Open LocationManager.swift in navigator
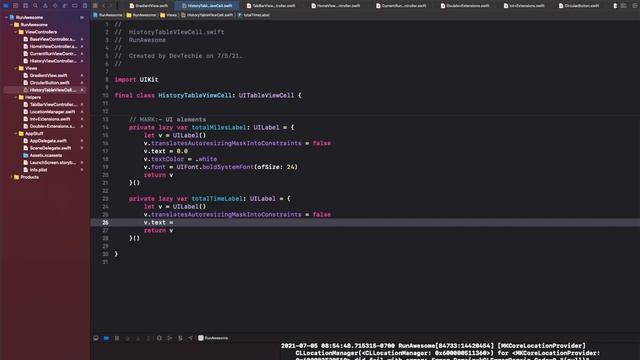The height and width of the screenshot is (360, 640). pyautogui.click(x=49, y=112)
